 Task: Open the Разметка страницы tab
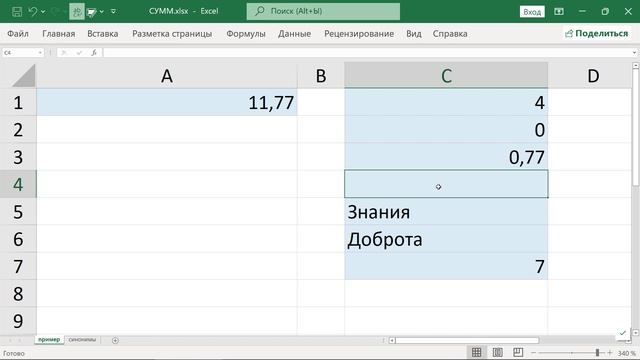(x=172, y=34)
